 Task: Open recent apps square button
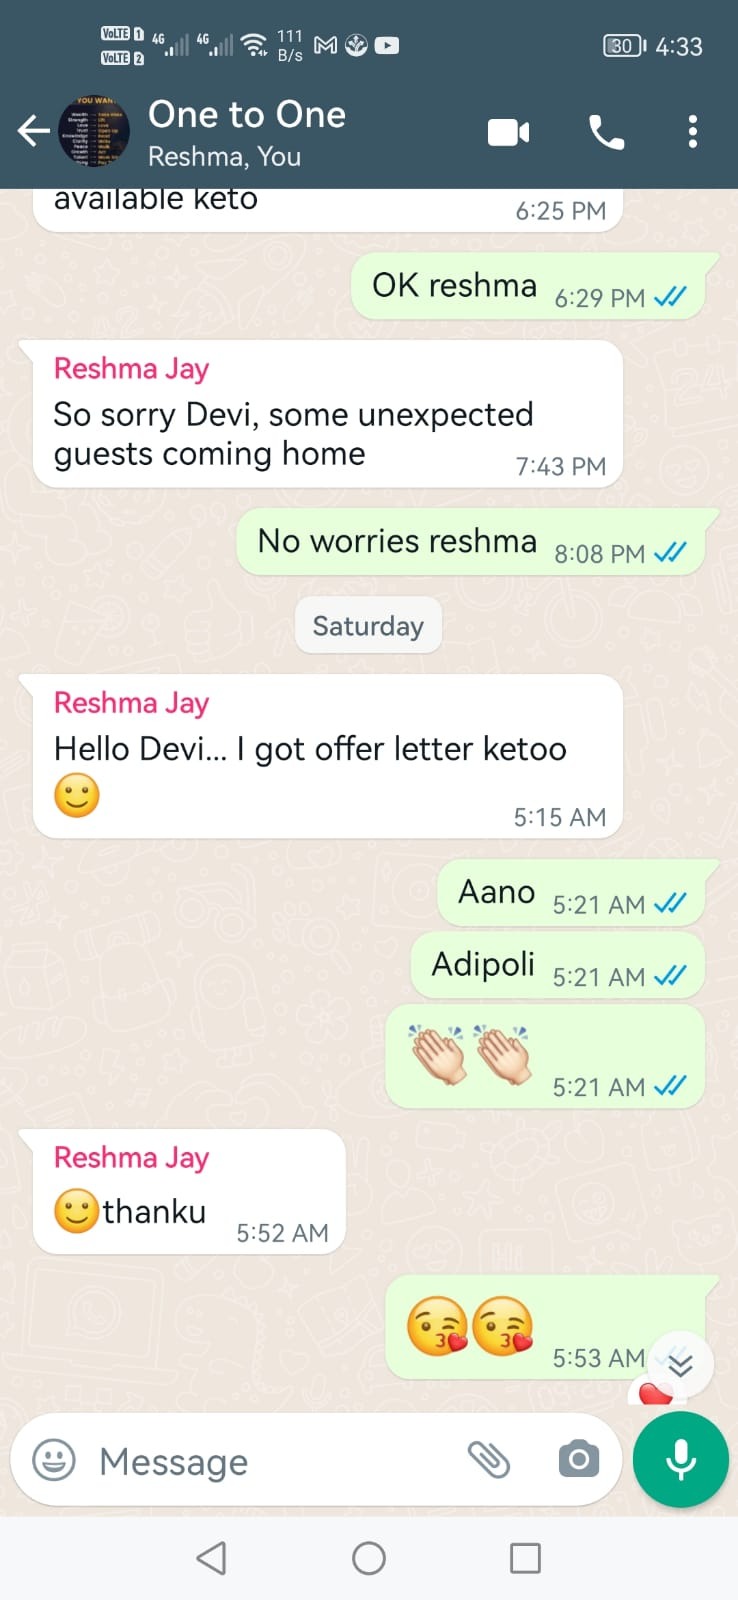tap(525, 1558)
